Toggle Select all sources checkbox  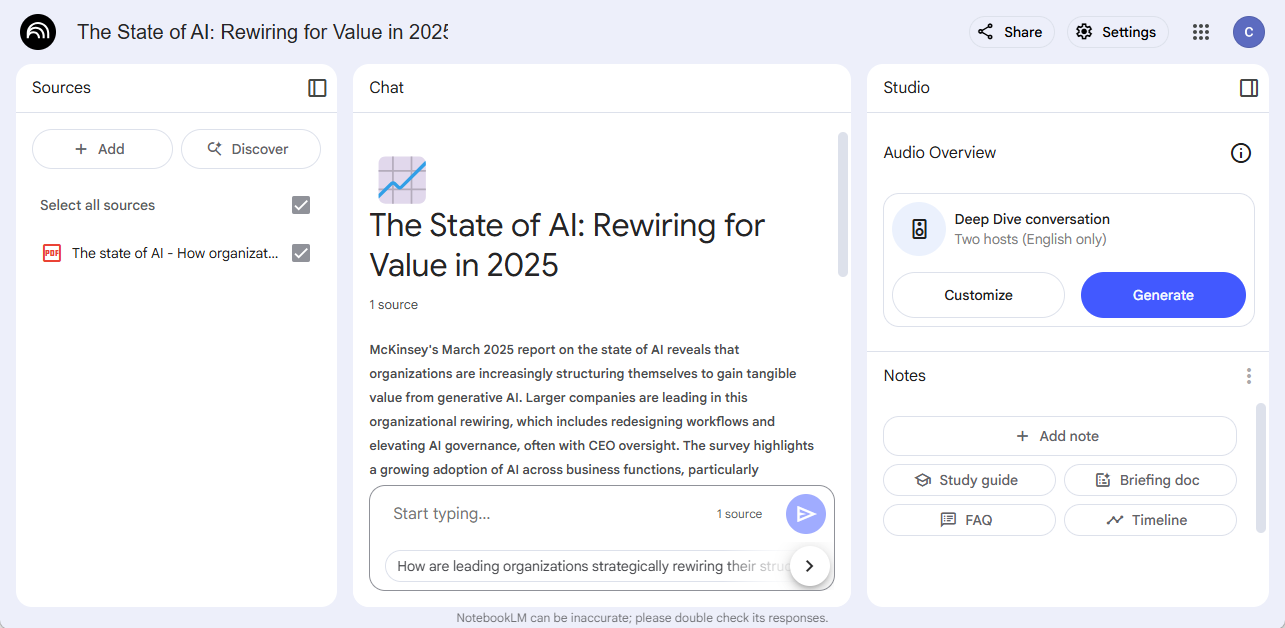(301, 205)
